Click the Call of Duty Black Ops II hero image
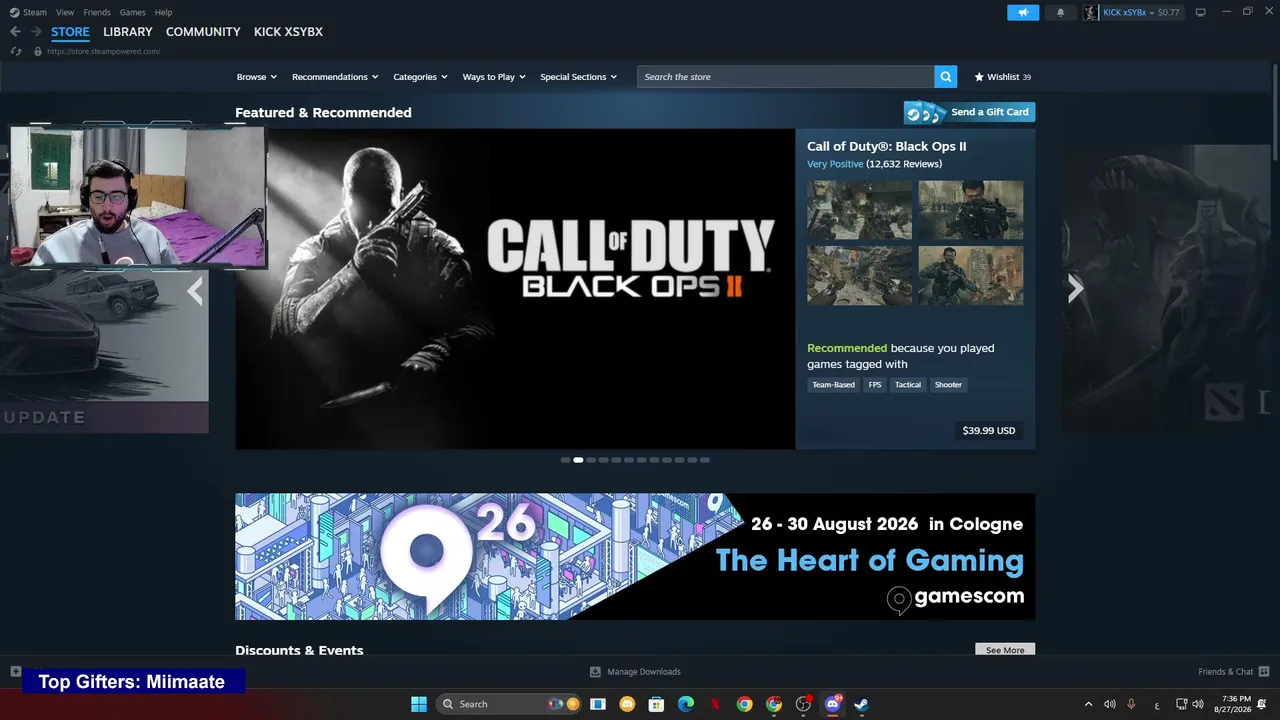The height and width of the screenshot is (720, 1280). coord(515,289)
